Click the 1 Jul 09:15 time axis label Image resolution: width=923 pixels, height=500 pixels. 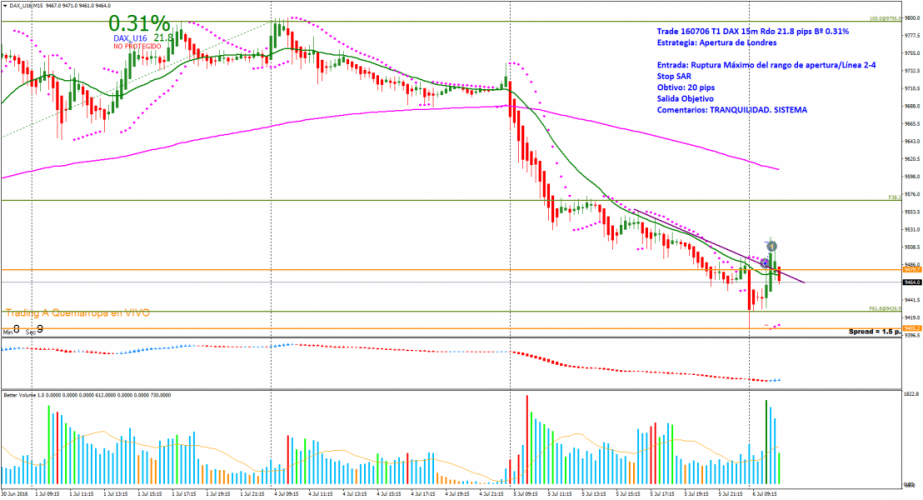click(x=47, y=493)
